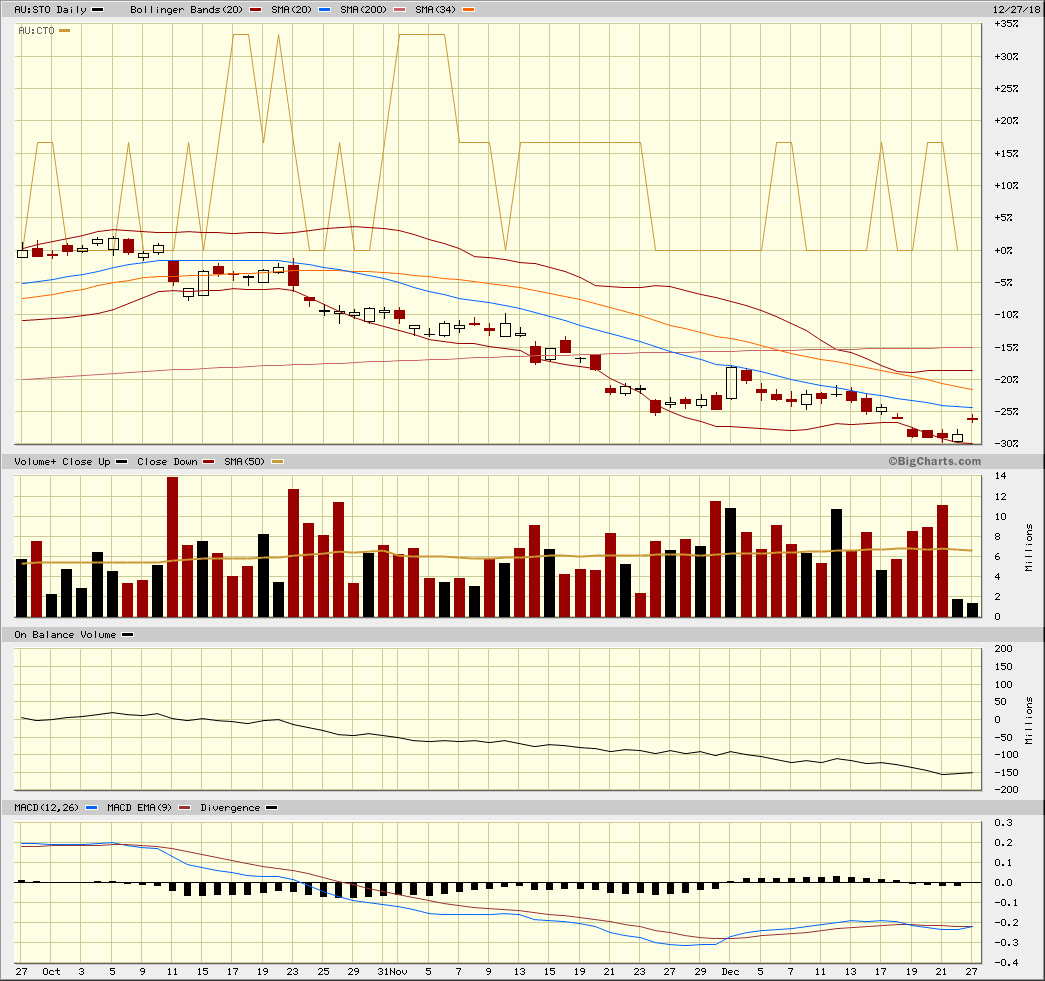
Task: Click the blue SMA(20) legend swatch
Action: click(x=325, y=10)
